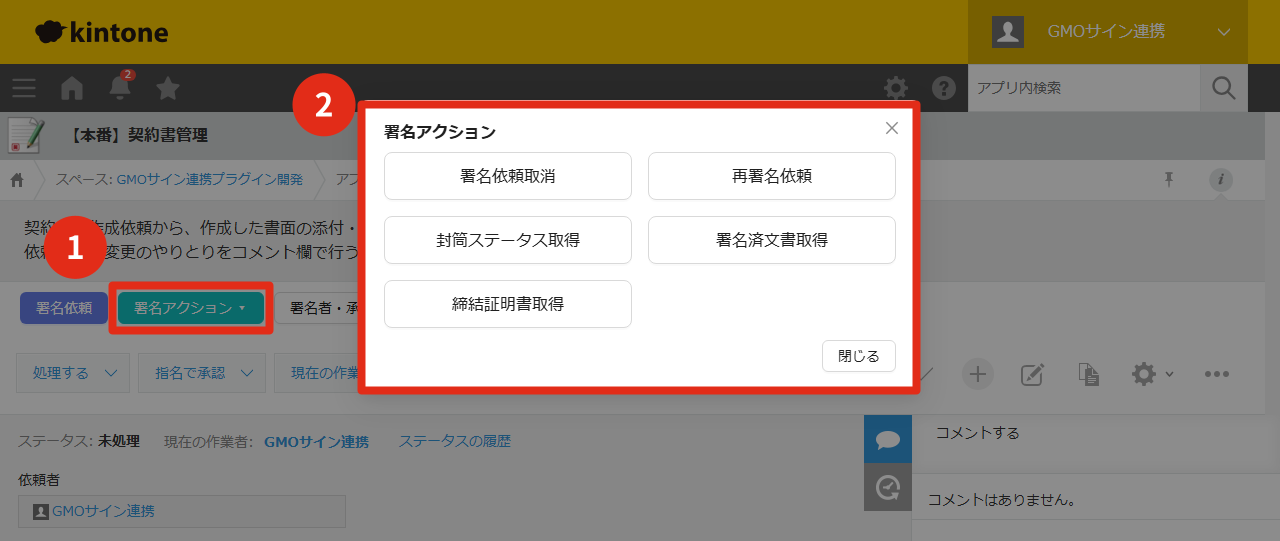Click 署名済文書取得 button
This screenshot has height=541, width=1280.
(772, 240)
